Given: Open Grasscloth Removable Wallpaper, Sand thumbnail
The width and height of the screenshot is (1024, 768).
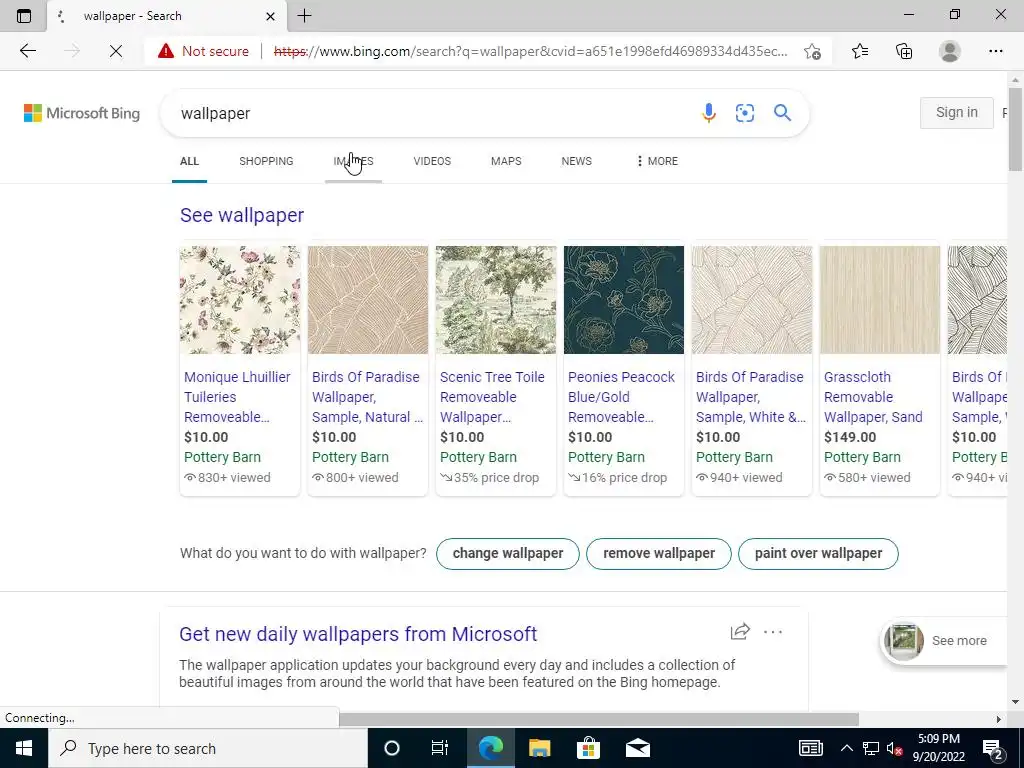Looking at the screenshot, I should 880,300.
